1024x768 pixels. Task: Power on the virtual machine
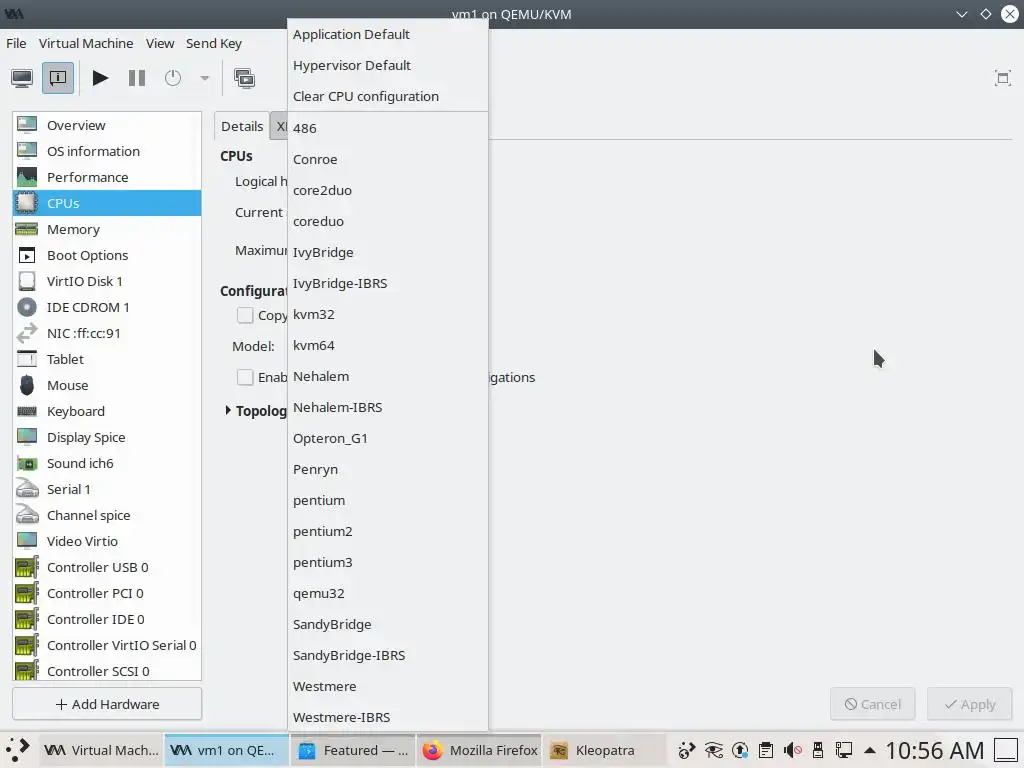click(x=100, y=78)
